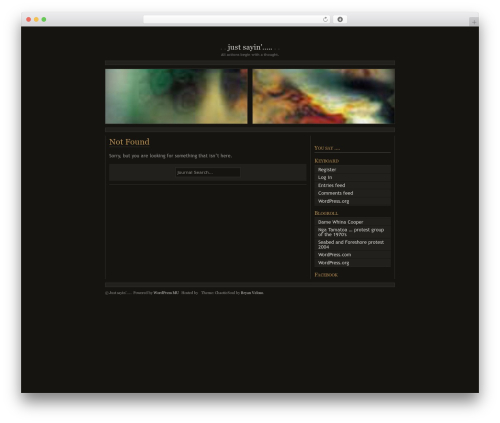Click the red close window button
The image size is (500, 423).
coord(29,19)
